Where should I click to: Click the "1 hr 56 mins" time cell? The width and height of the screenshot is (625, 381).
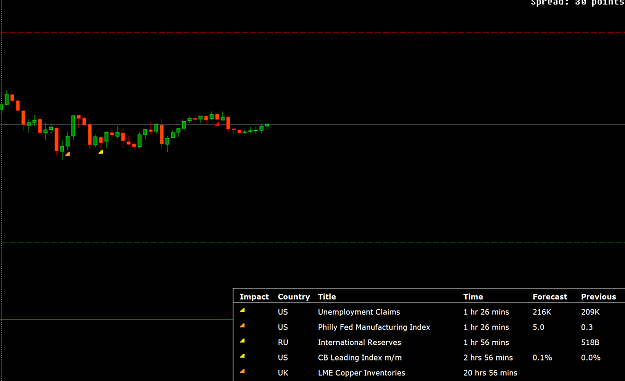coord(486,342)
